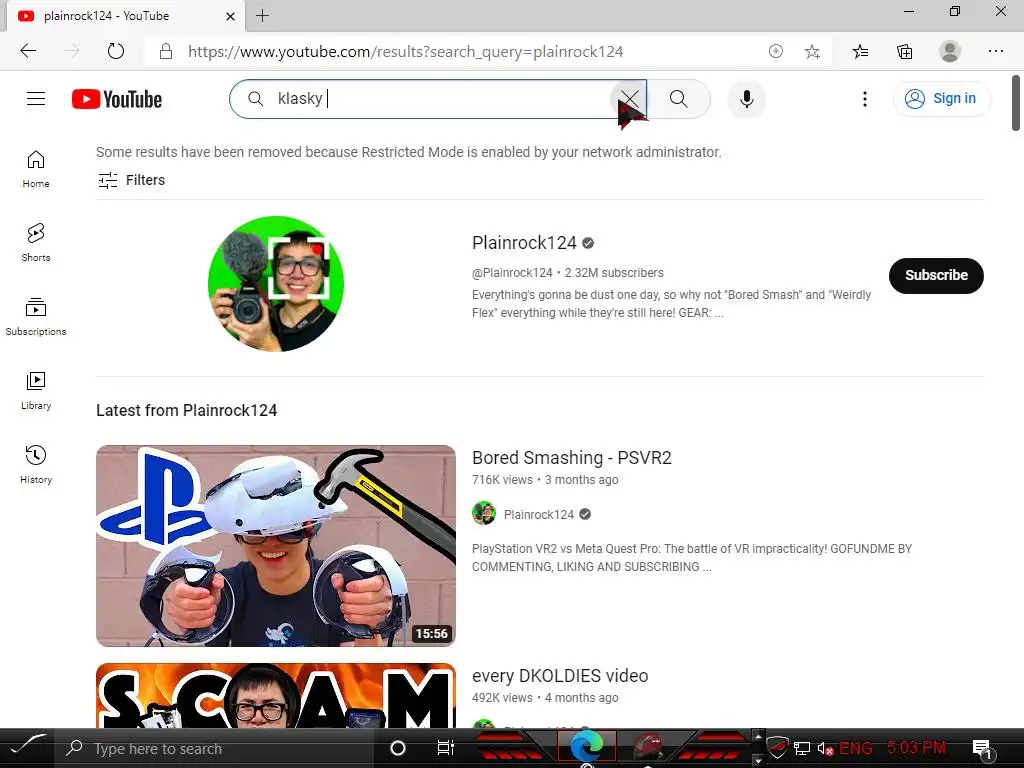The height and width of the screenshot is (768, 1024).
Task: Open Subscriptions from the sidebar
Action: [x=36, y=317]
